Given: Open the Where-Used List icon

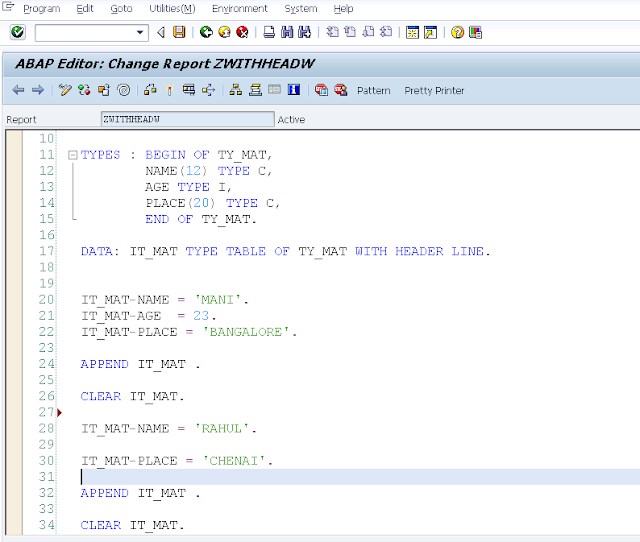Looking at the screenshot, I should [x=208, y=90].
